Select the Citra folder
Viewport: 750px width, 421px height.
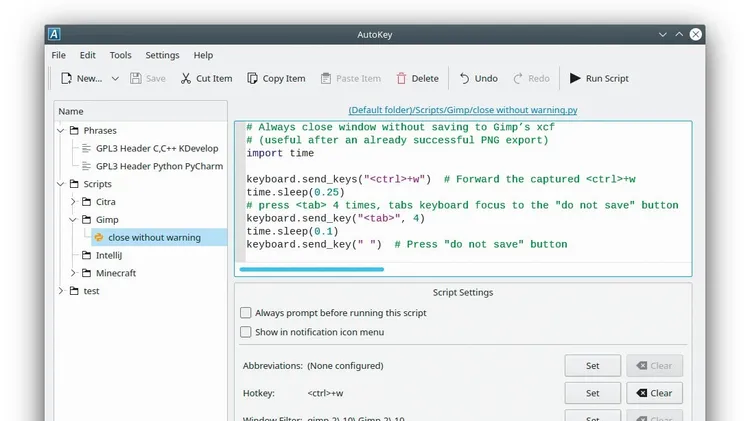(x=105, y=202)
